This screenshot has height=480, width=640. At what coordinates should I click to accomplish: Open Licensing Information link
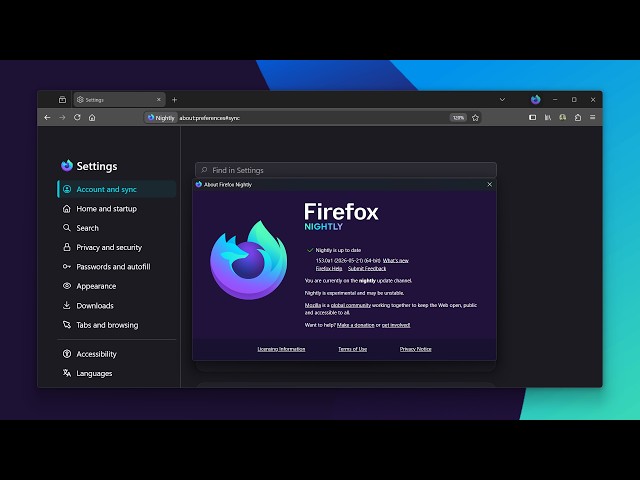[281, 349]
